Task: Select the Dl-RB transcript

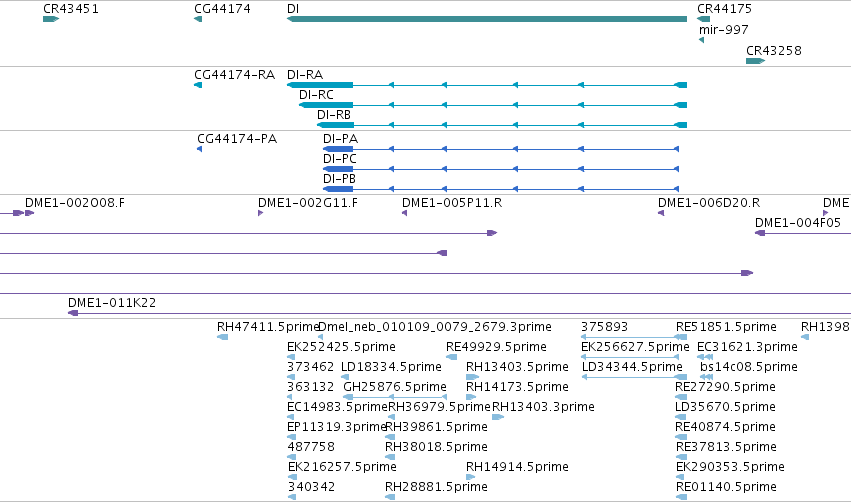Action: point(502,125)
